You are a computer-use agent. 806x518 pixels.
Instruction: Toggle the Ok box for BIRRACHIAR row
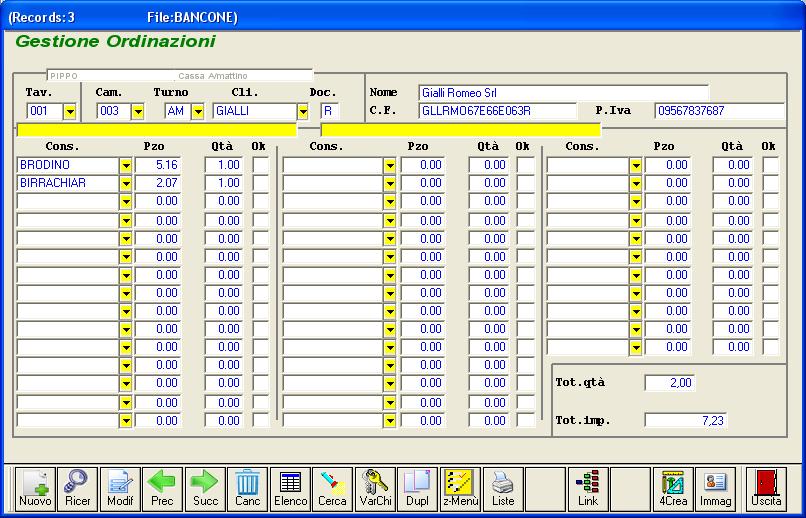[x=261, y=183]
